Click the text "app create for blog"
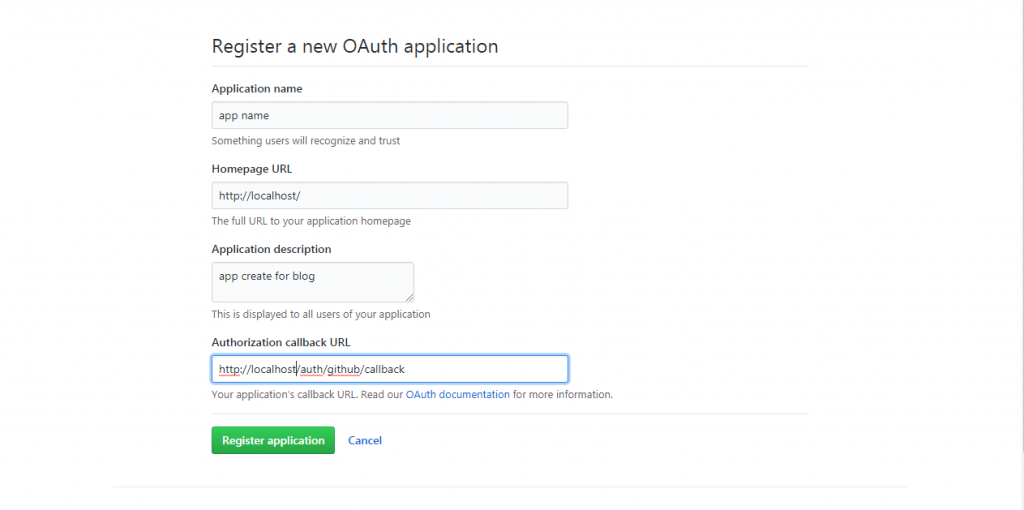 click(266, 276)
